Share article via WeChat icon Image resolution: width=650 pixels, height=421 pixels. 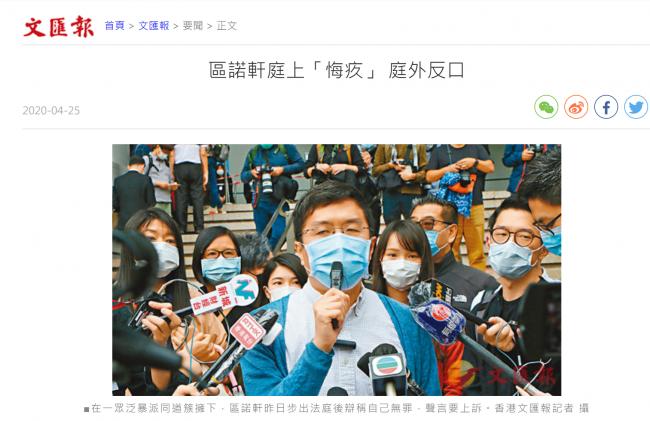tap(546, 107)
